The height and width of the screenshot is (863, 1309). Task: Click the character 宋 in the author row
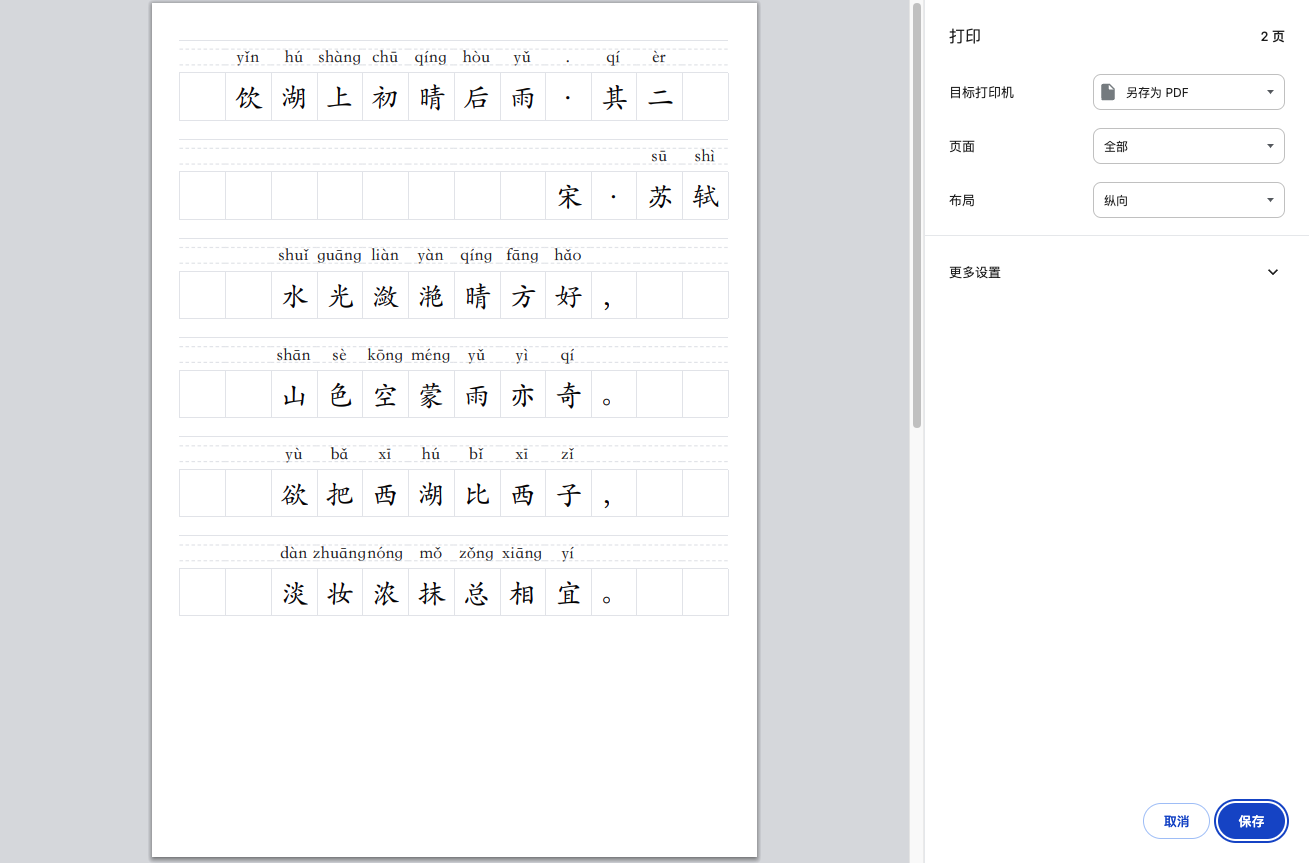point(569,196)
